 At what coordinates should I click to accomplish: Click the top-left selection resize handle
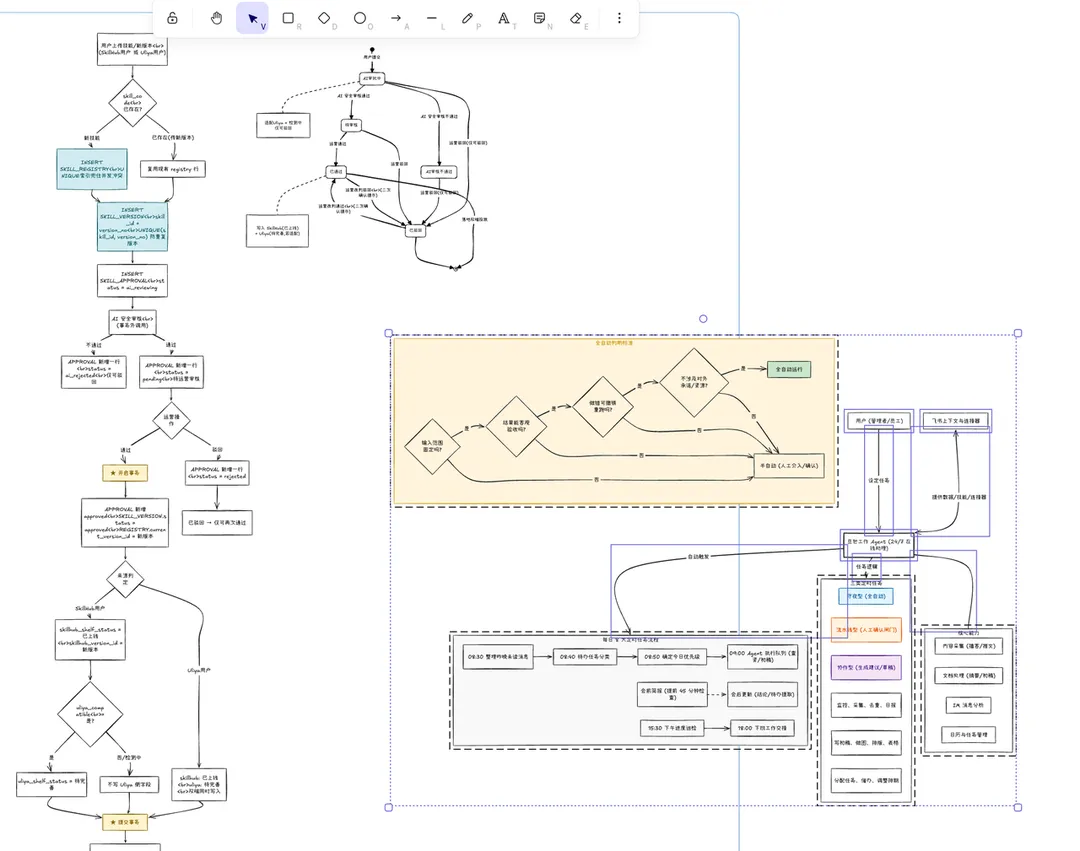(x=388, y=333)
